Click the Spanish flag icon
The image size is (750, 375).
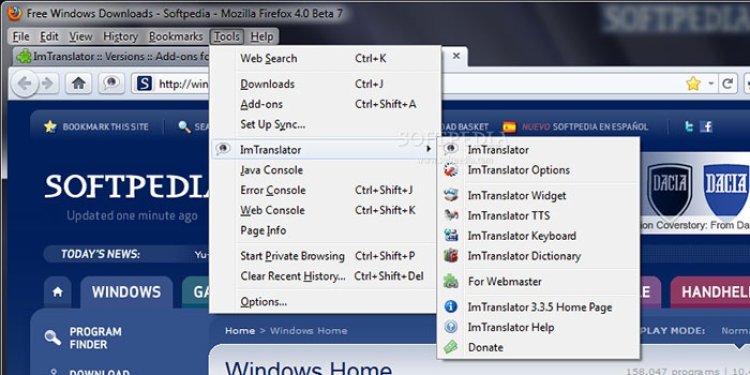(509, 127)
